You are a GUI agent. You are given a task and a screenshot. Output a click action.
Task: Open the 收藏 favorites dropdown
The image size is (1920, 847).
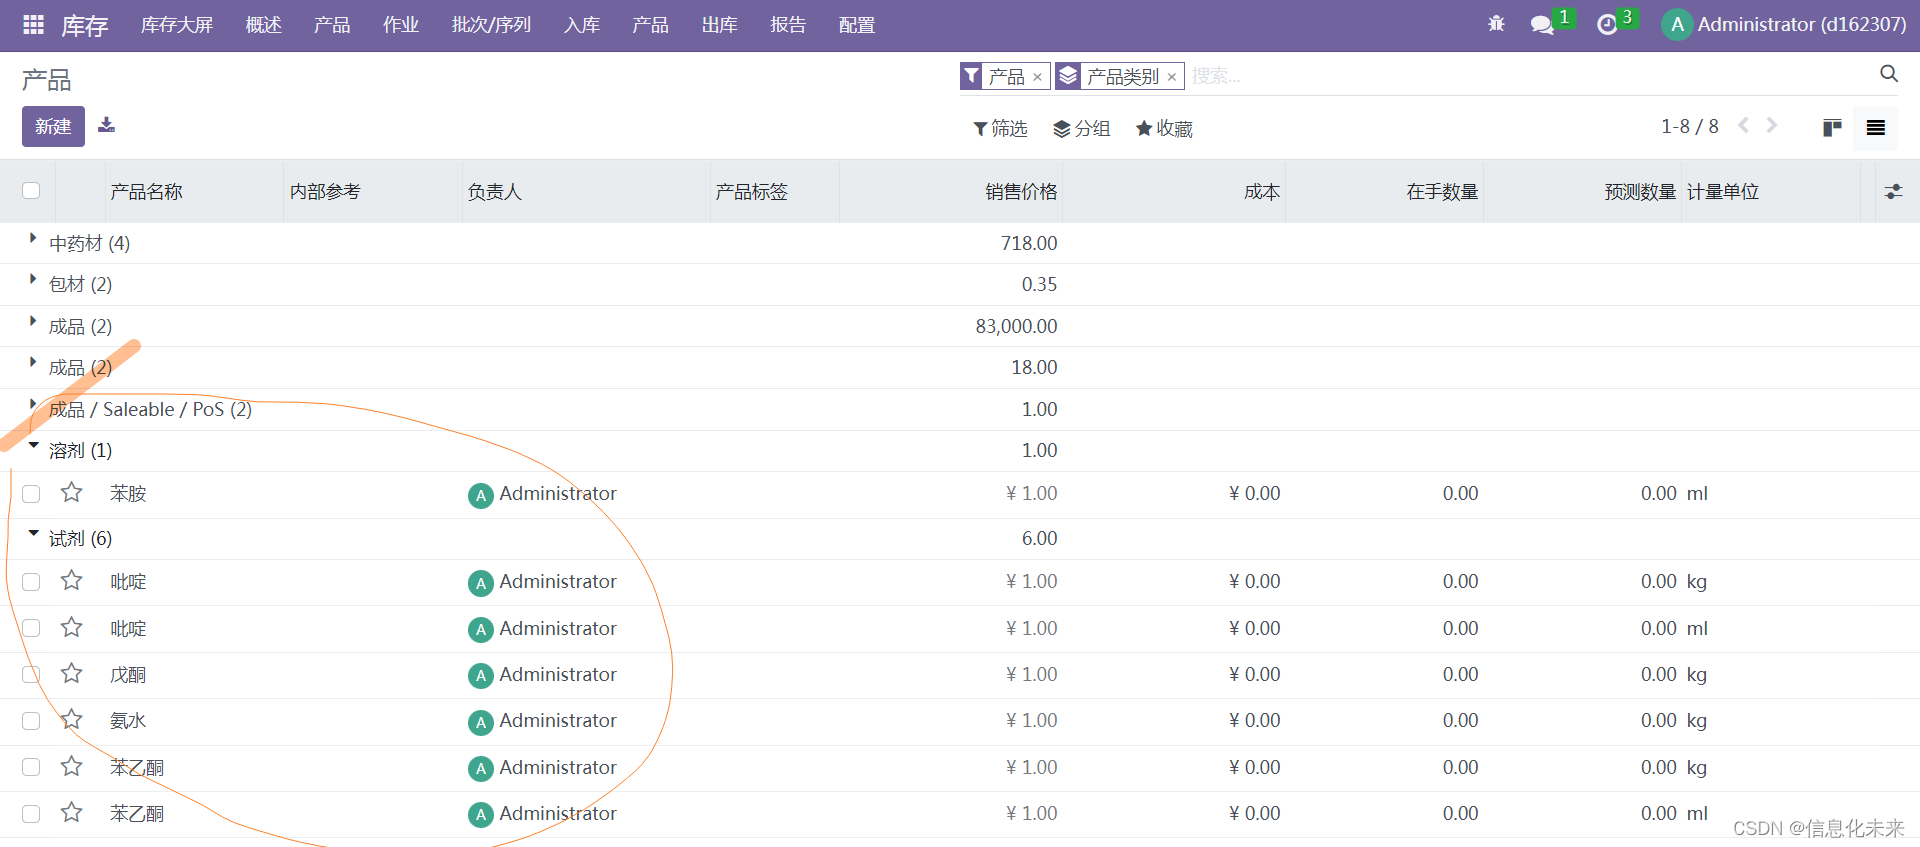click(1164, 128)
